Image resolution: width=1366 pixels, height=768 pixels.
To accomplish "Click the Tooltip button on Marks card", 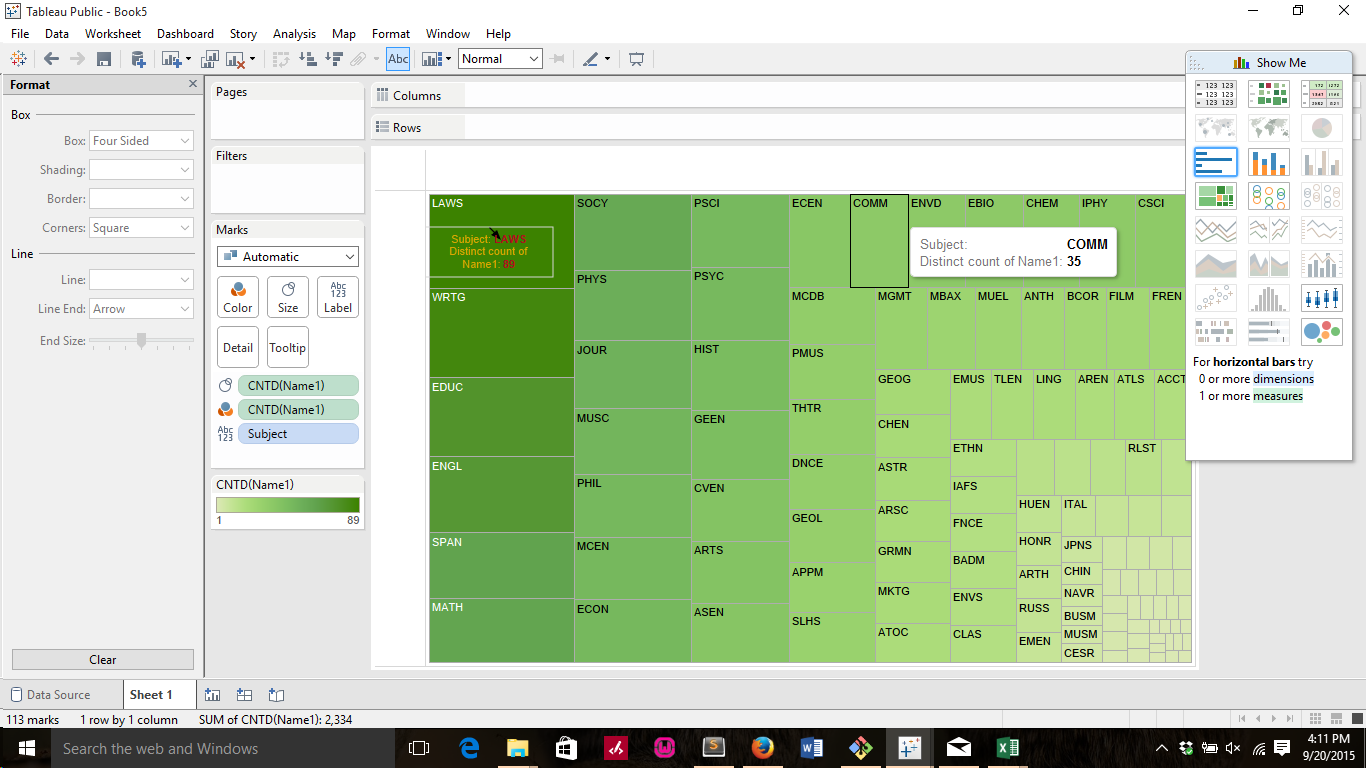I will click(x=288, y=347).
